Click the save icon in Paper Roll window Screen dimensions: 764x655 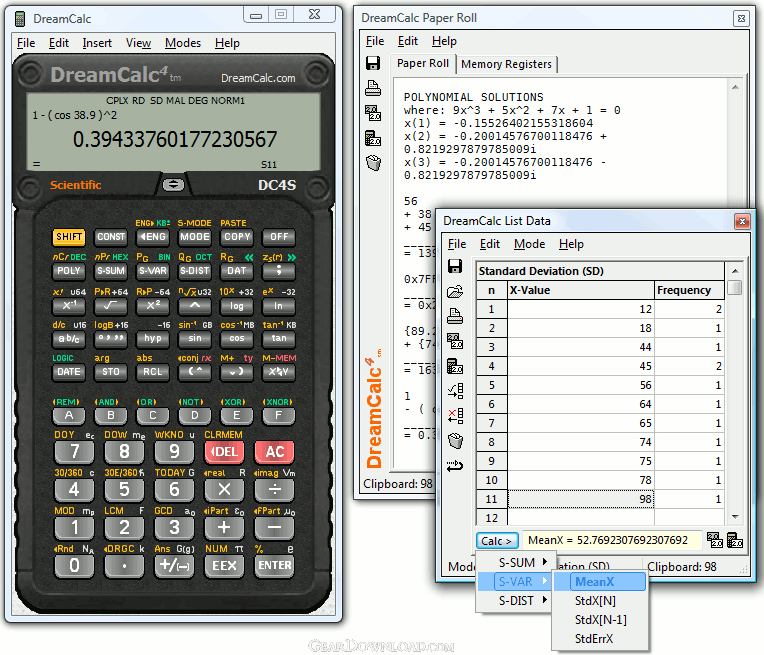point(373,63)
